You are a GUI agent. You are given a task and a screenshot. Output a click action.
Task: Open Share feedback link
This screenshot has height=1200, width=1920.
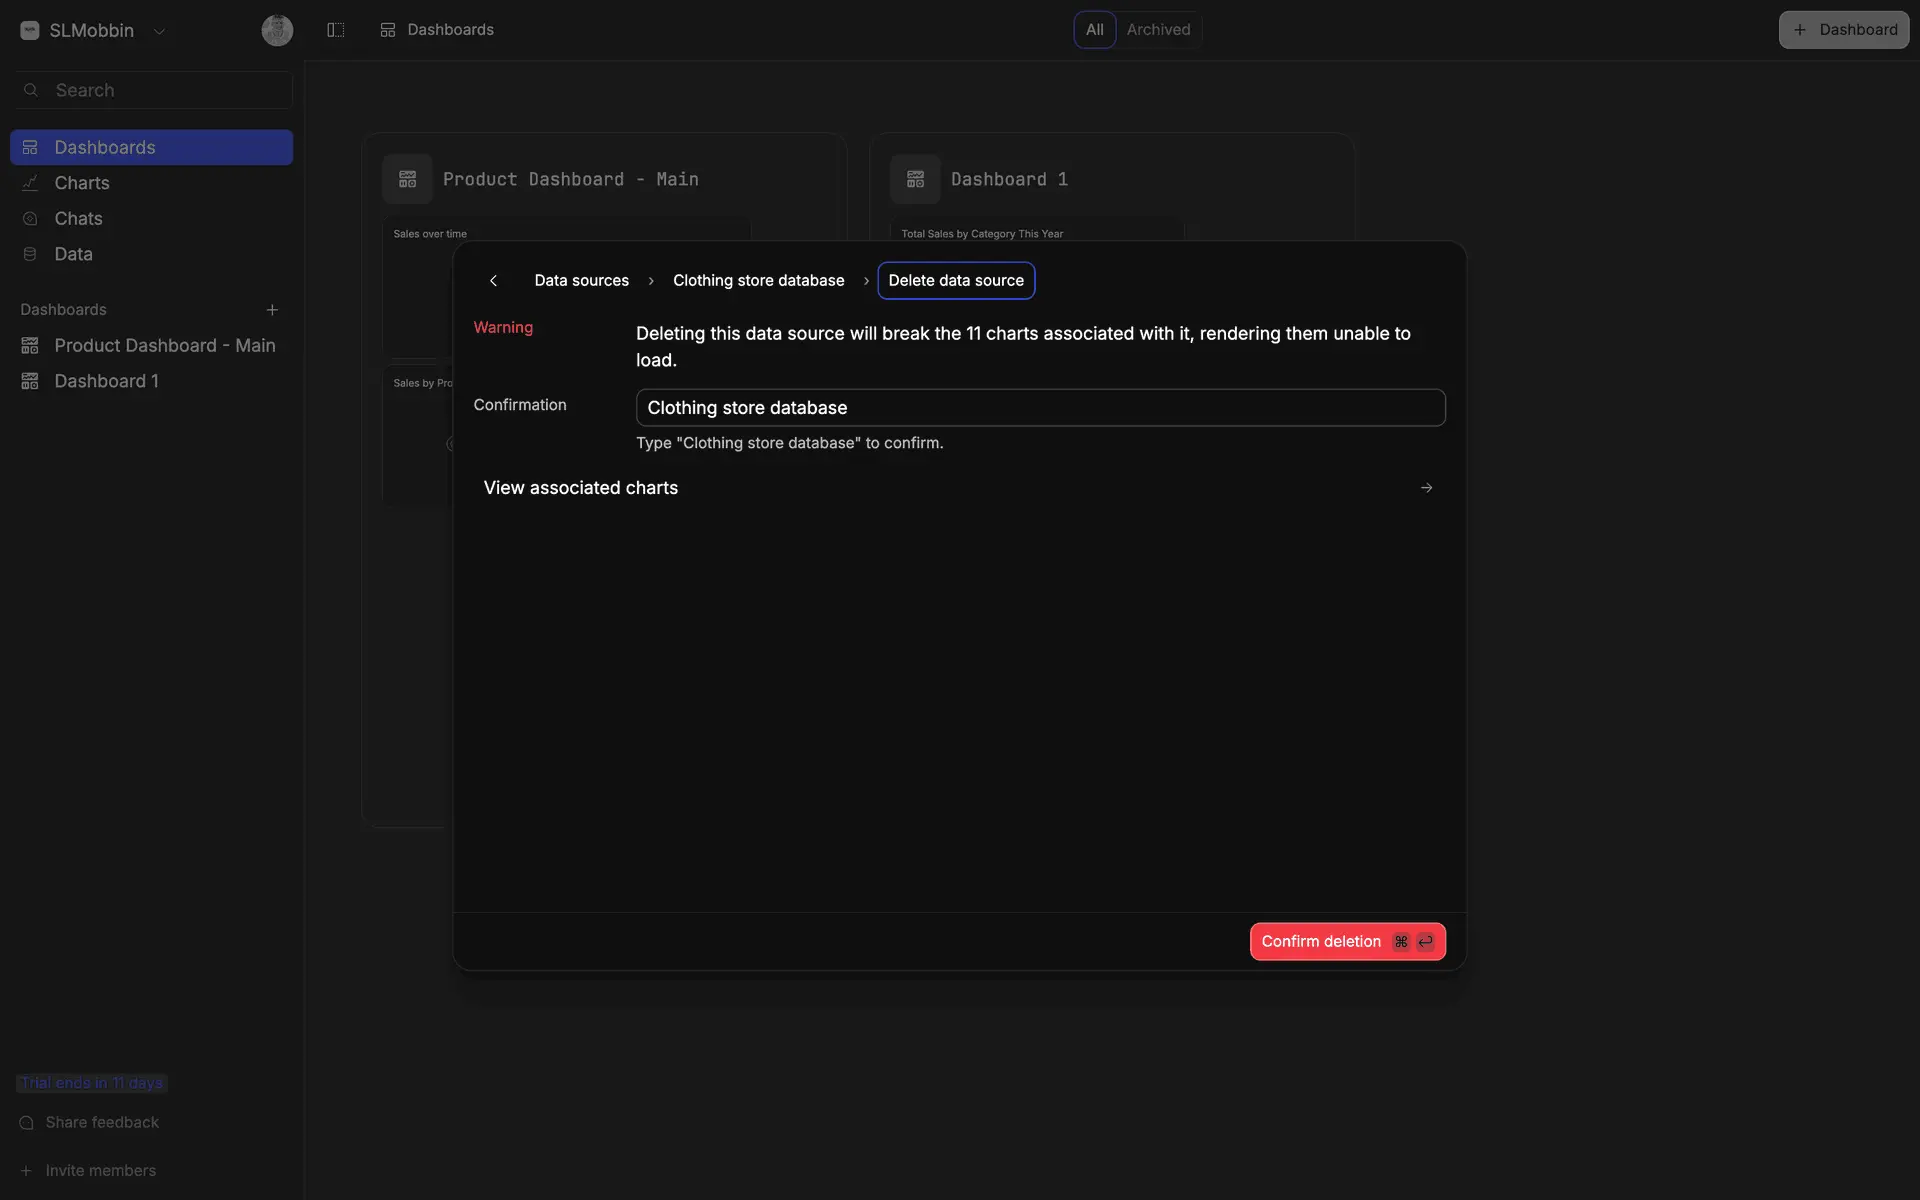click(102, 1123)
